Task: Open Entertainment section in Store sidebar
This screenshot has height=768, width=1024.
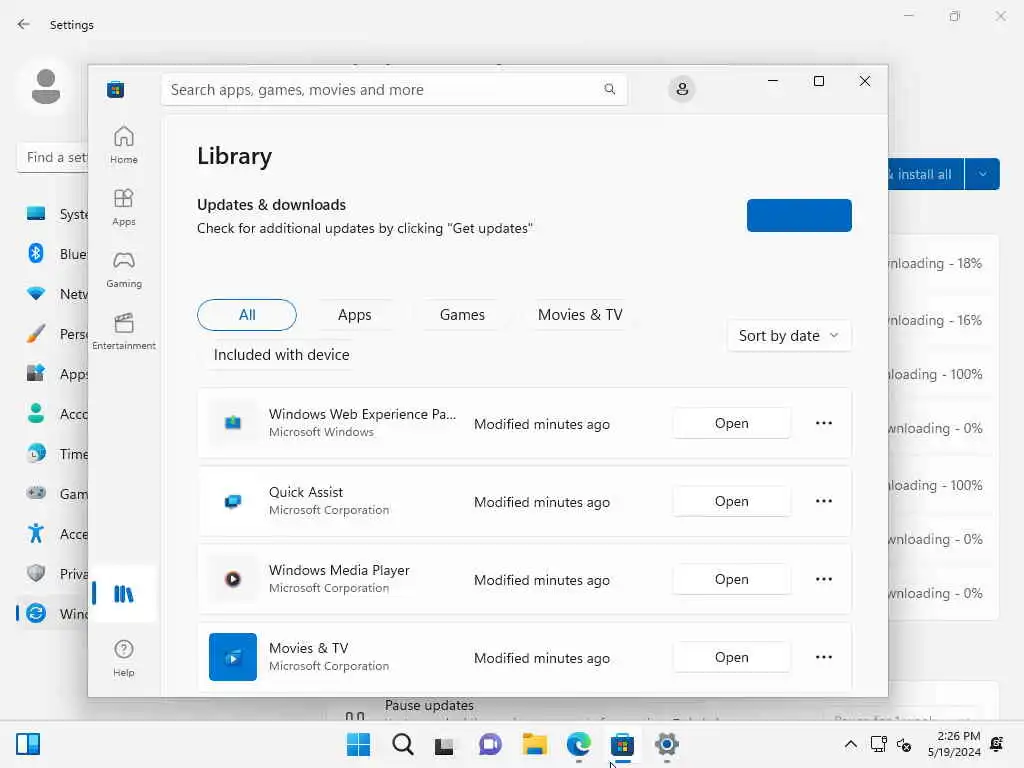Action: click(x=123, y=331)
